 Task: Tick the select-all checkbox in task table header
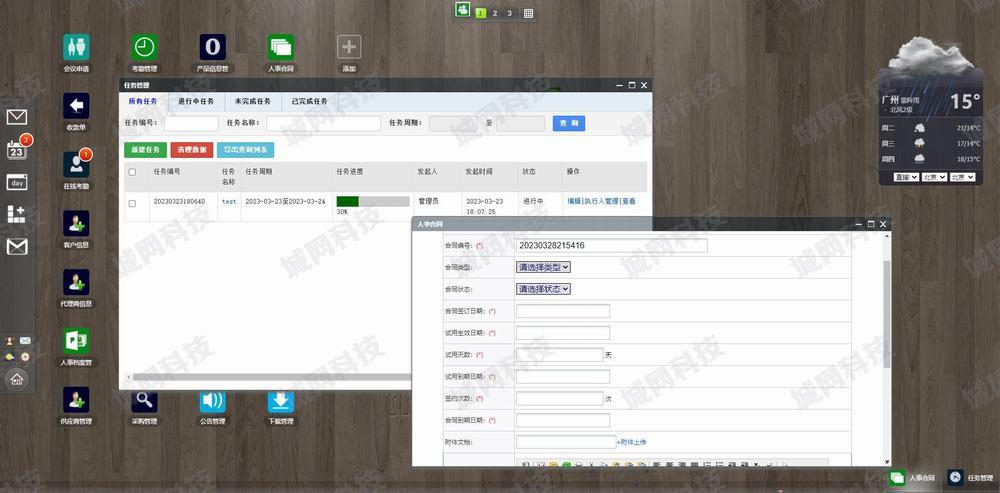click(132, 172)
